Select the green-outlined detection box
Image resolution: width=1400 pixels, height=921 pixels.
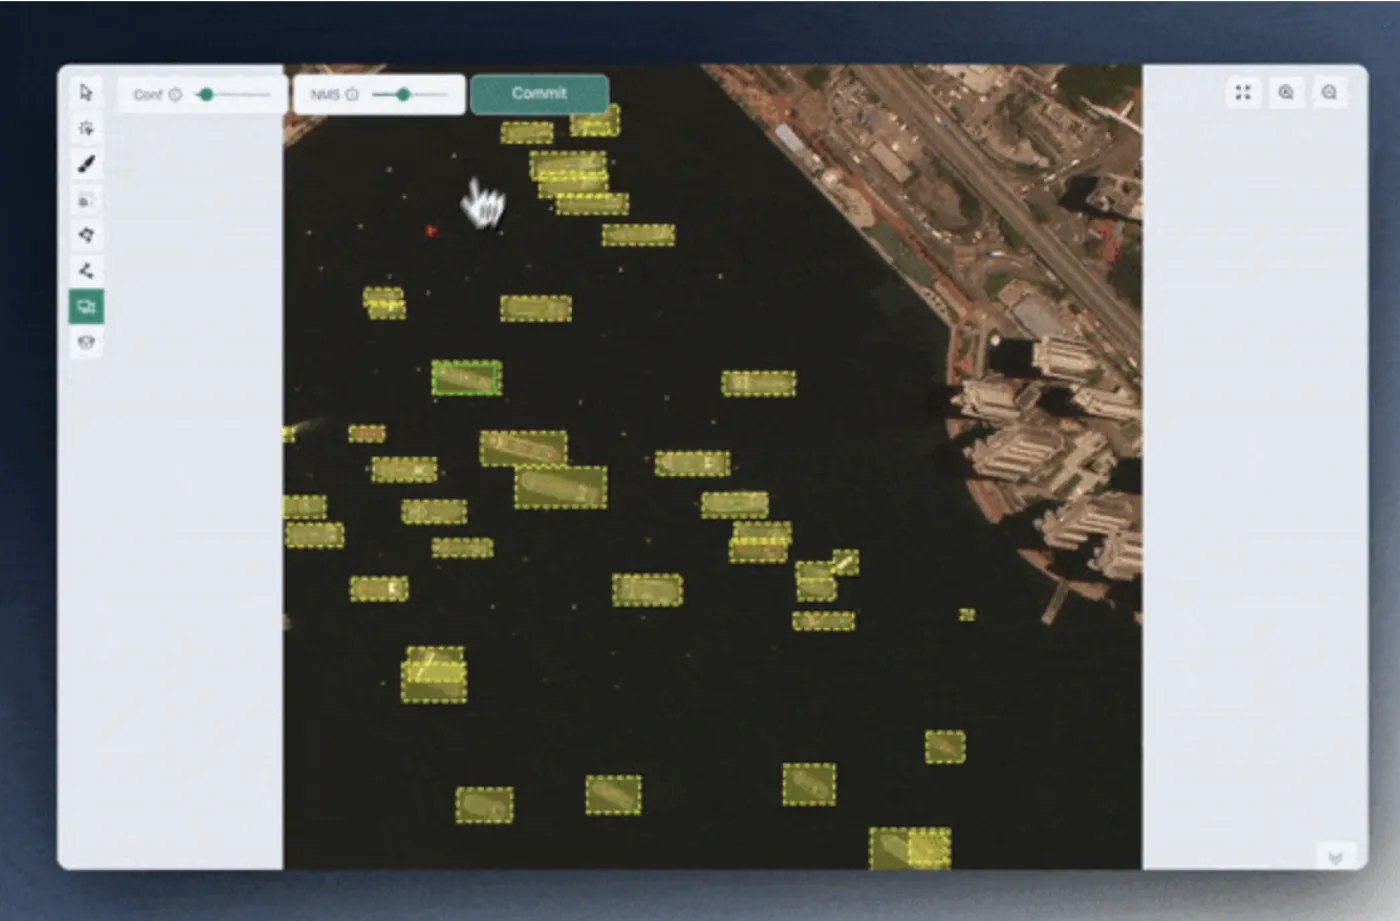[466, 378]
